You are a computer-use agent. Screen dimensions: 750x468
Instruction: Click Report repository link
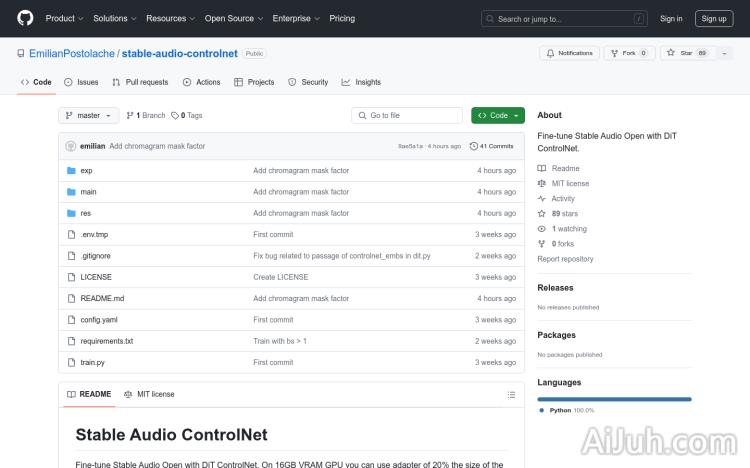(x=565, y=259)
